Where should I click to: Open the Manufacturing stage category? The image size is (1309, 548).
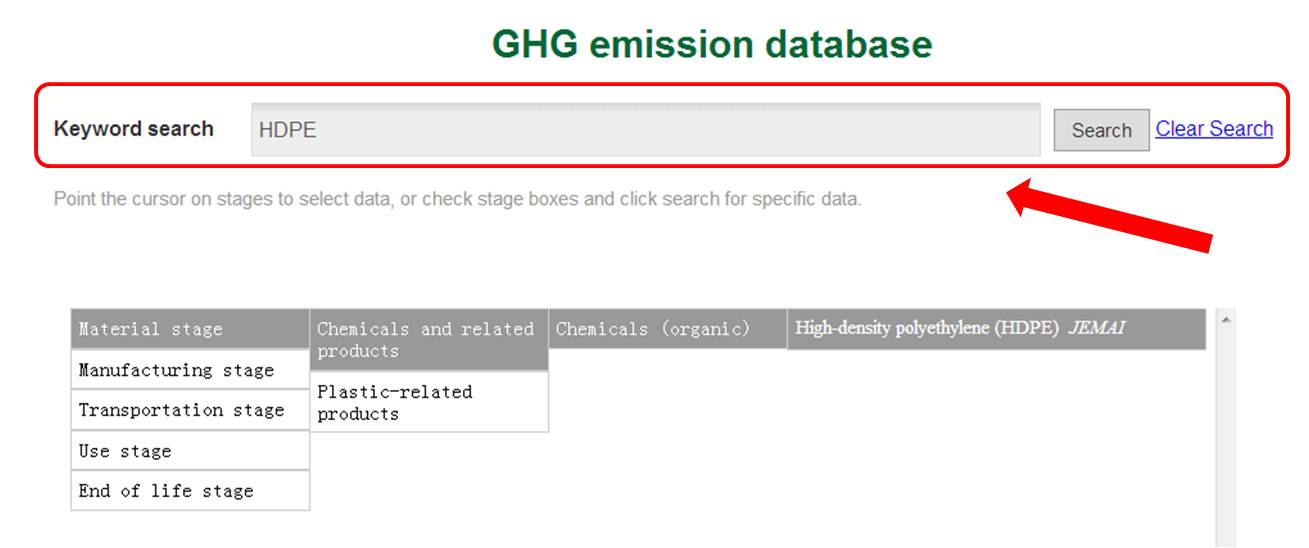point(190,370)
